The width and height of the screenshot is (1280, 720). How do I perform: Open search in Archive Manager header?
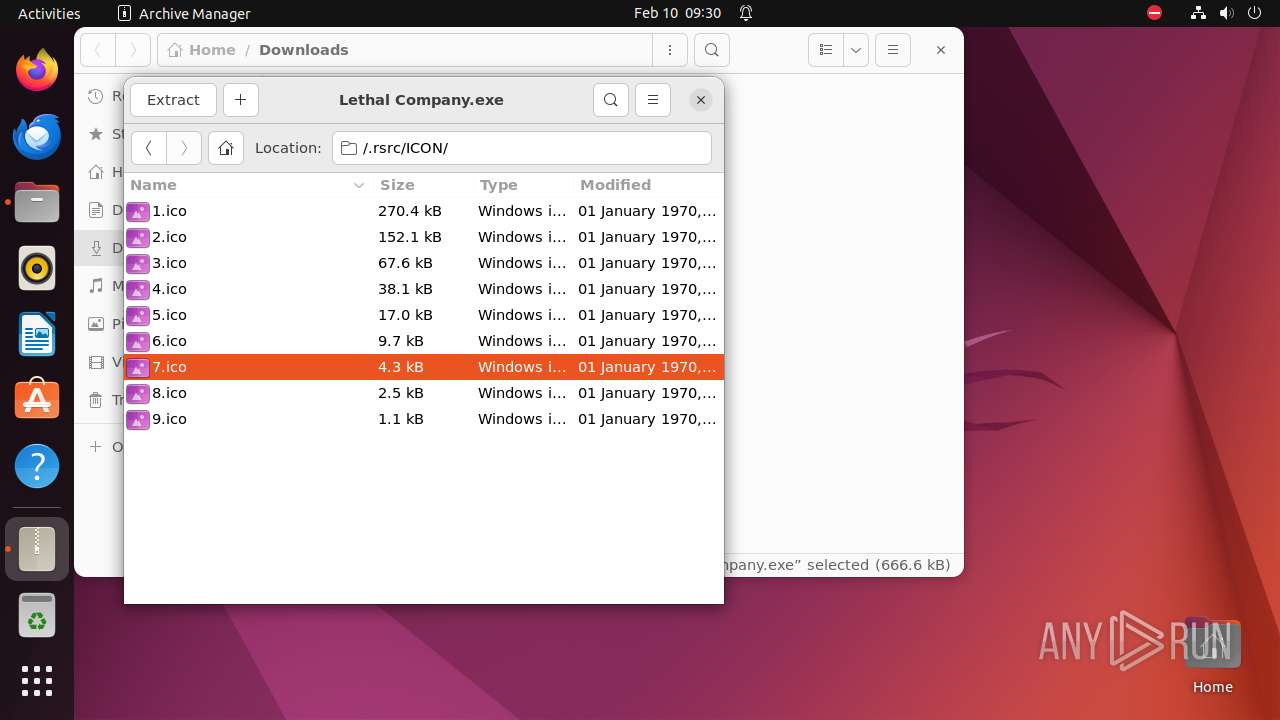pyautogui.click(x=611, y=100)
